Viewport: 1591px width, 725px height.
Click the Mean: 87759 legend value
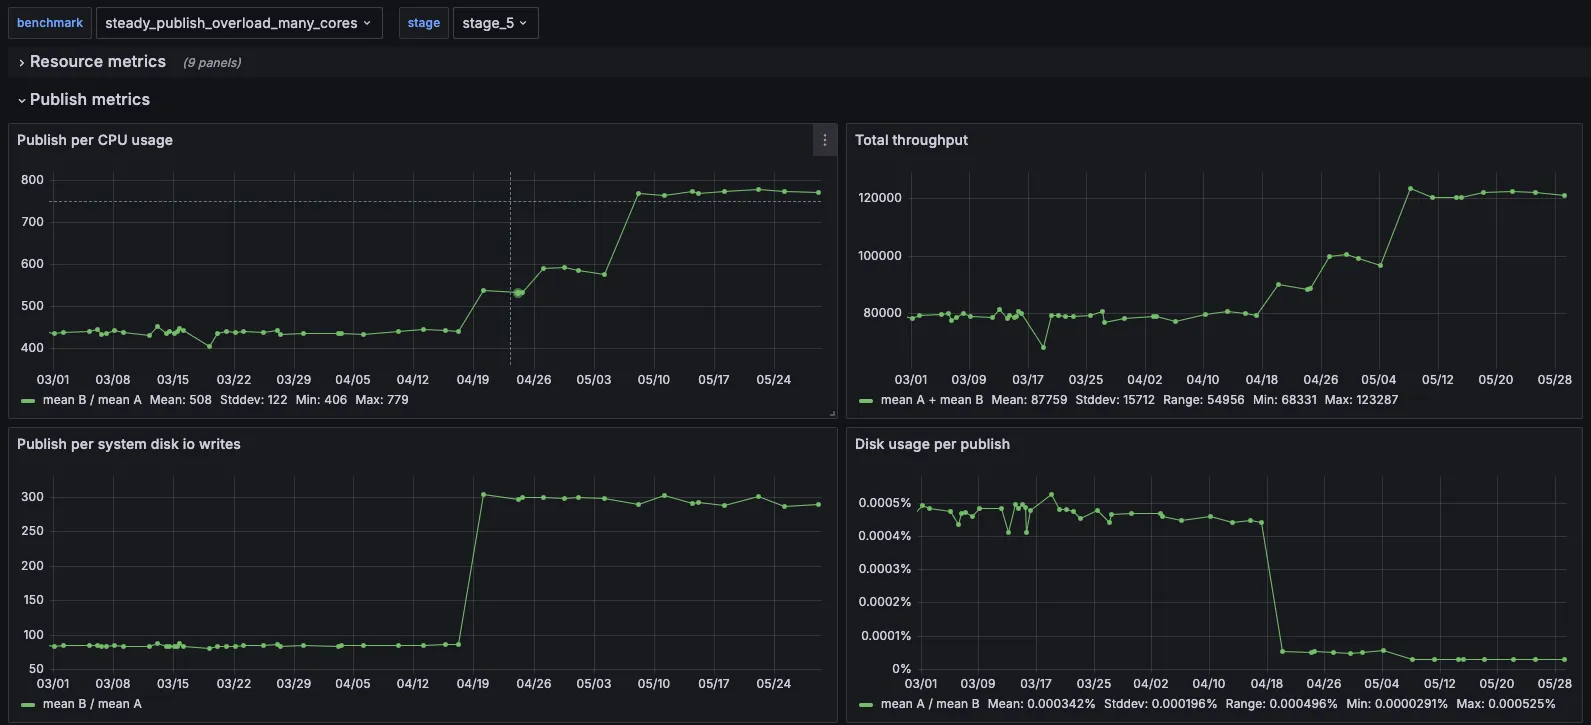point(1029,400)
